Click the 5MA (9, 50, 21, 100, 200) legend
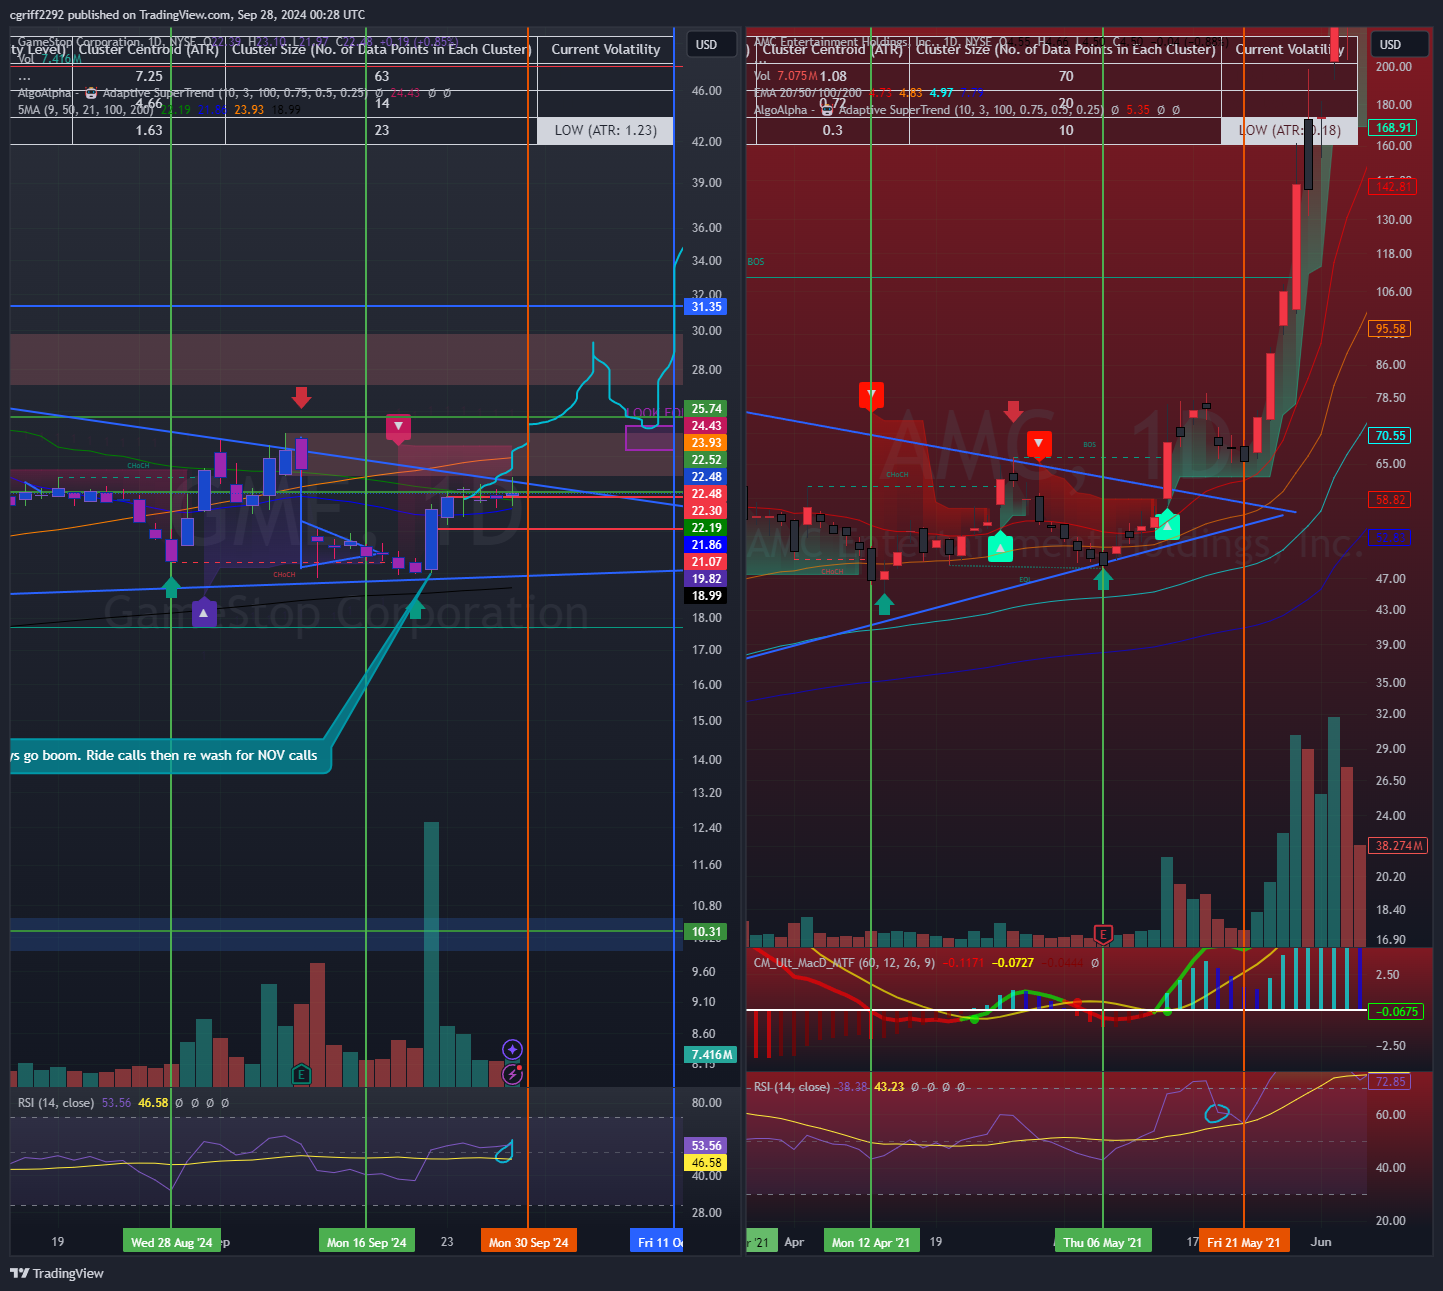This screenshot has height=1291, width=1443. (86, 110)
